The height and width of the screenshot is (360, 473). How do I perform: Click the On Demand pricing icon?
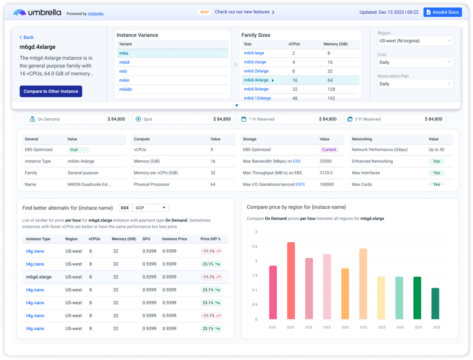coord(32,119)
